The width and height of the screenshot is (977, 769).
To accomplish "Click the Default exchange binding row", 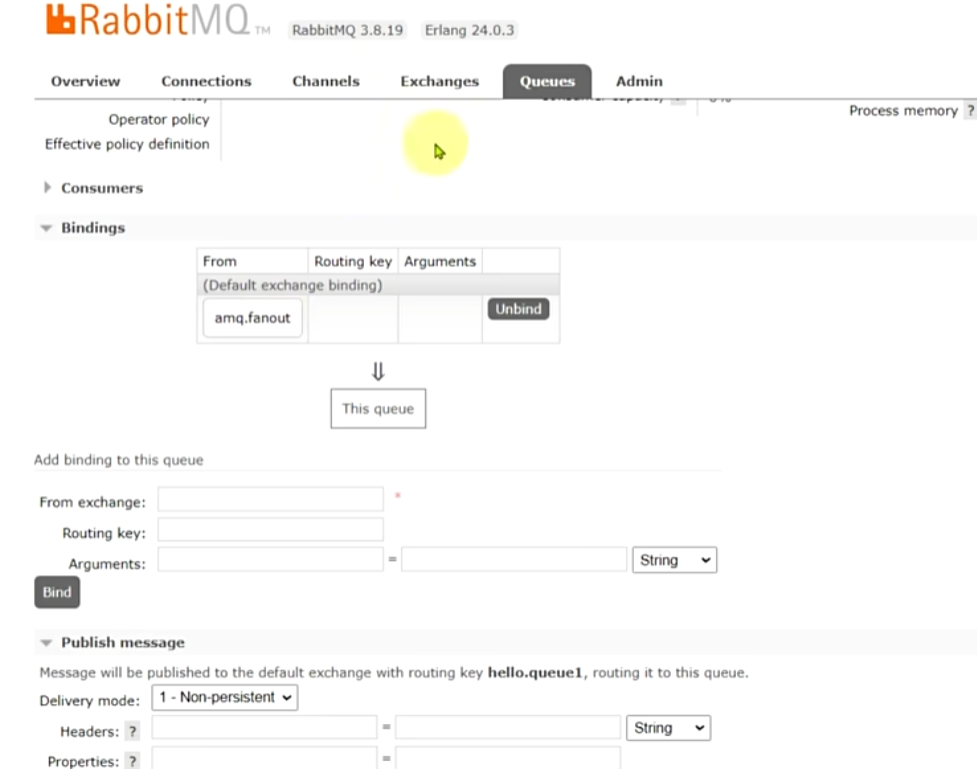I will click(x=378, y=285).
